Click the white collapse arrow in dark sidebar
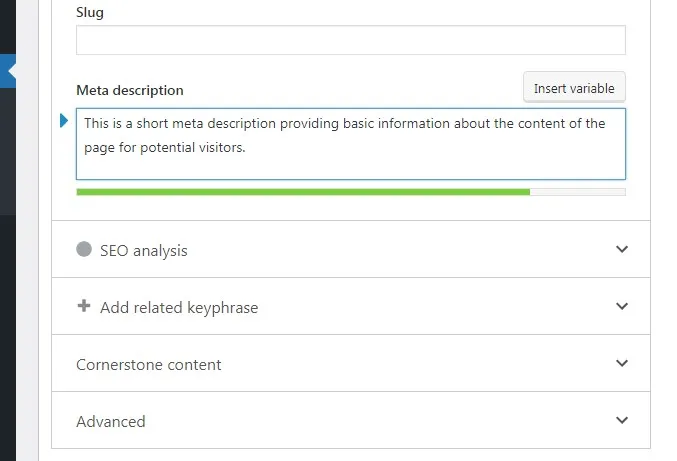The image size is (677, 461). click(12, 71)
